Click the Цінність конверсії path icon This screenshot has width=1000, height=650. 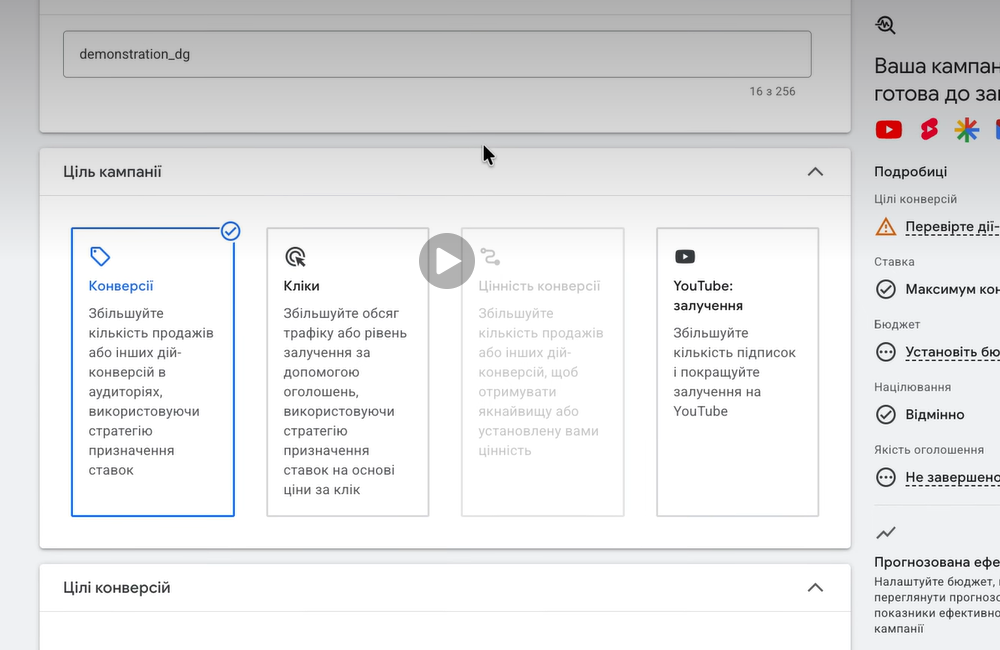pyautogui.click(x=490, y=256)
